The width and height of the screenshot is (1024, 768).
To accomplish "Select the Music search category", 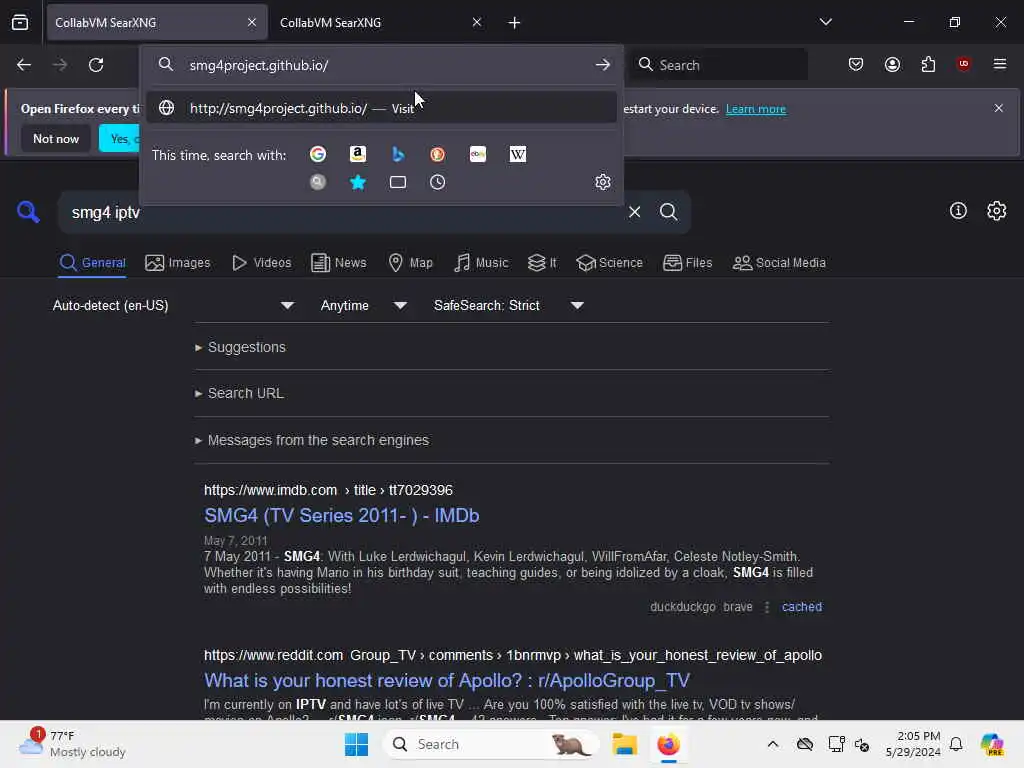I will [481, 263].
